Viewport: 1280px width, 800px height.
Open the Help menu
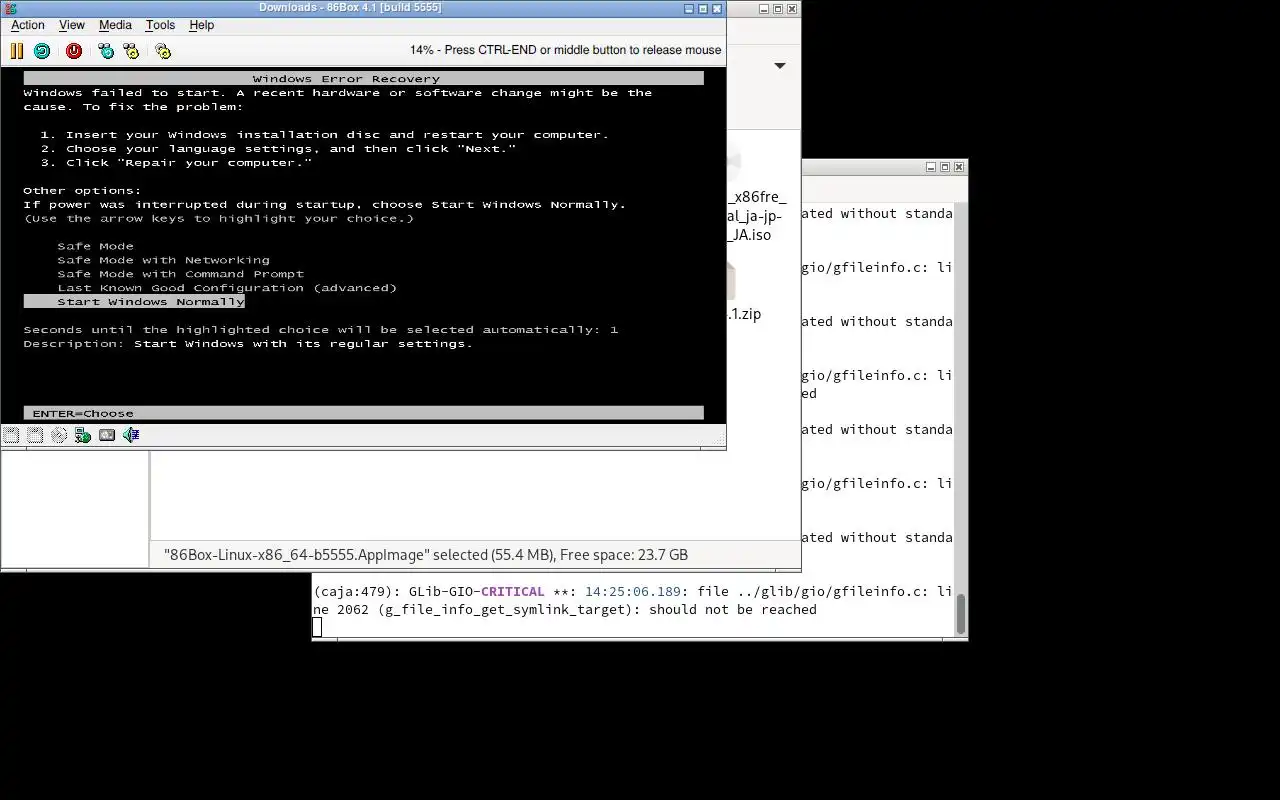tap(202, 25)
